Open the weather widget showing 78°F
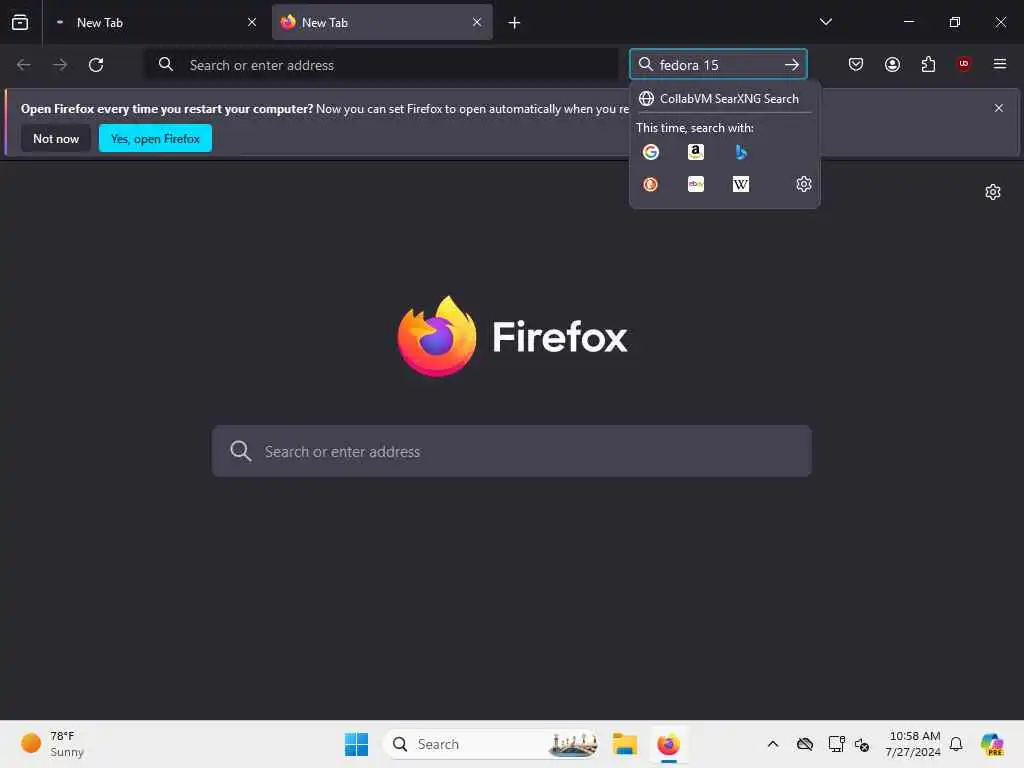This screenshot has height=768, width=1024. [x=53, y=744]
